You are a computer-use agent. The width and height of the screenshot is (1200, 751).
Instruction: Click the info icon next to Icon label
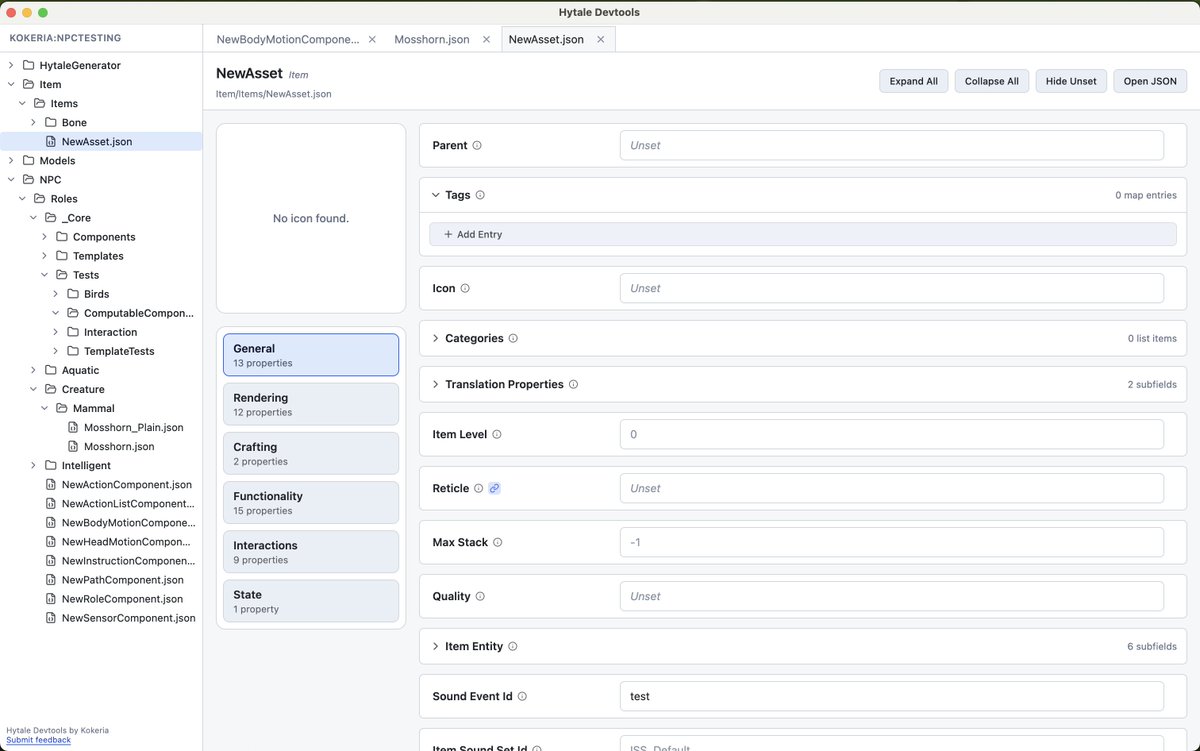465,288
